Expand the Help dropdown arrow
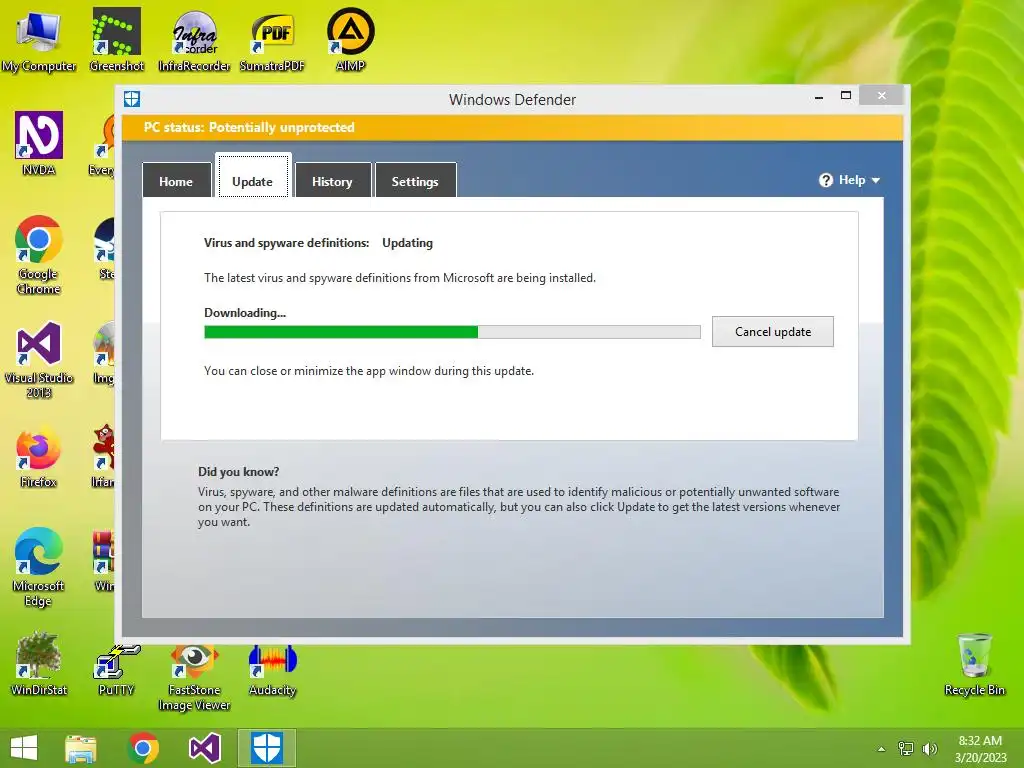 click(876, 180)
